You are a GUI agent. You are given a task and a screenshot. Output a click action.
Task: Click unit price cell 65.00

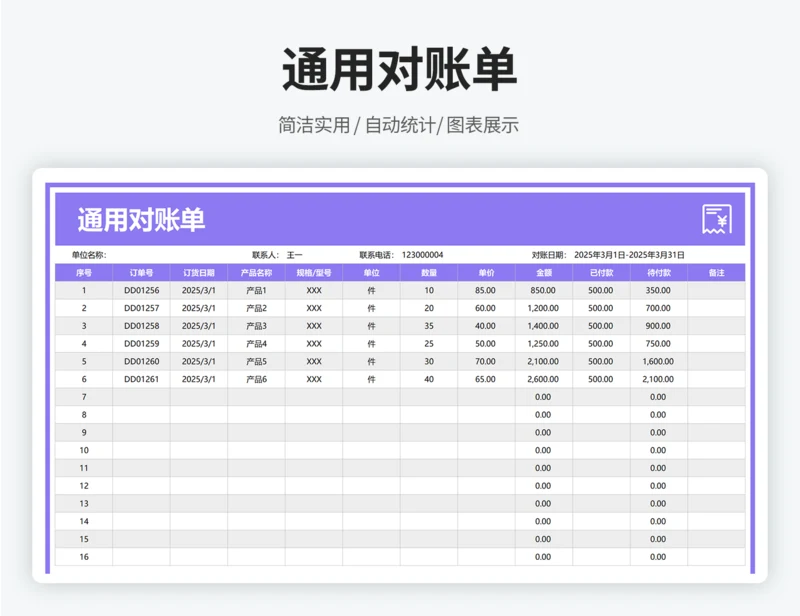[485, 379]
